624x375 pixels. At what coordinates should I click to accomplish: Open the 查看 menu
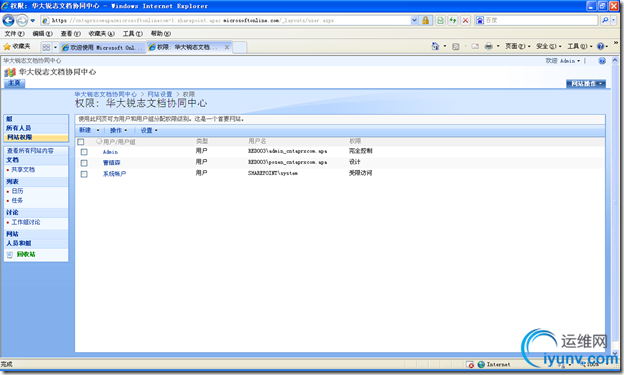70,34
